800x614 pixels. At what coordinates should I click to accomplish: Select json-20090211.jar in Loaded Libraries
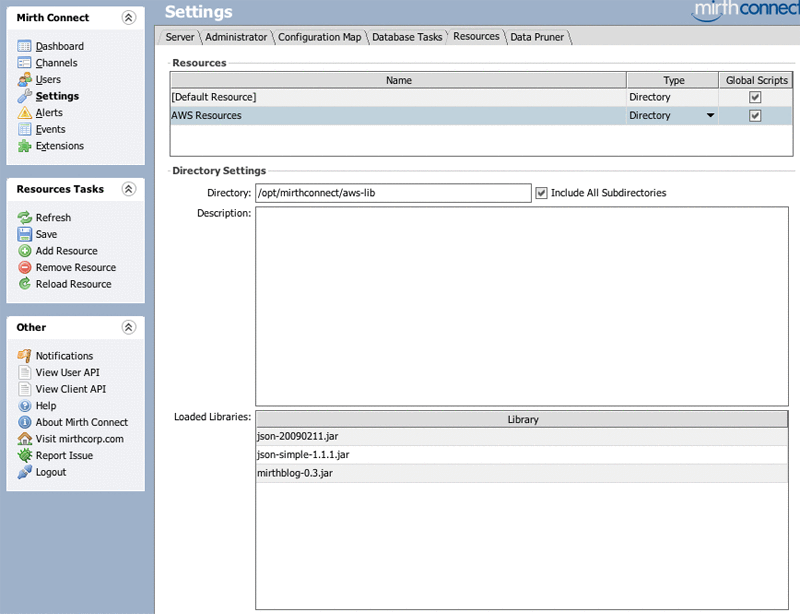(x=522, y=436)
